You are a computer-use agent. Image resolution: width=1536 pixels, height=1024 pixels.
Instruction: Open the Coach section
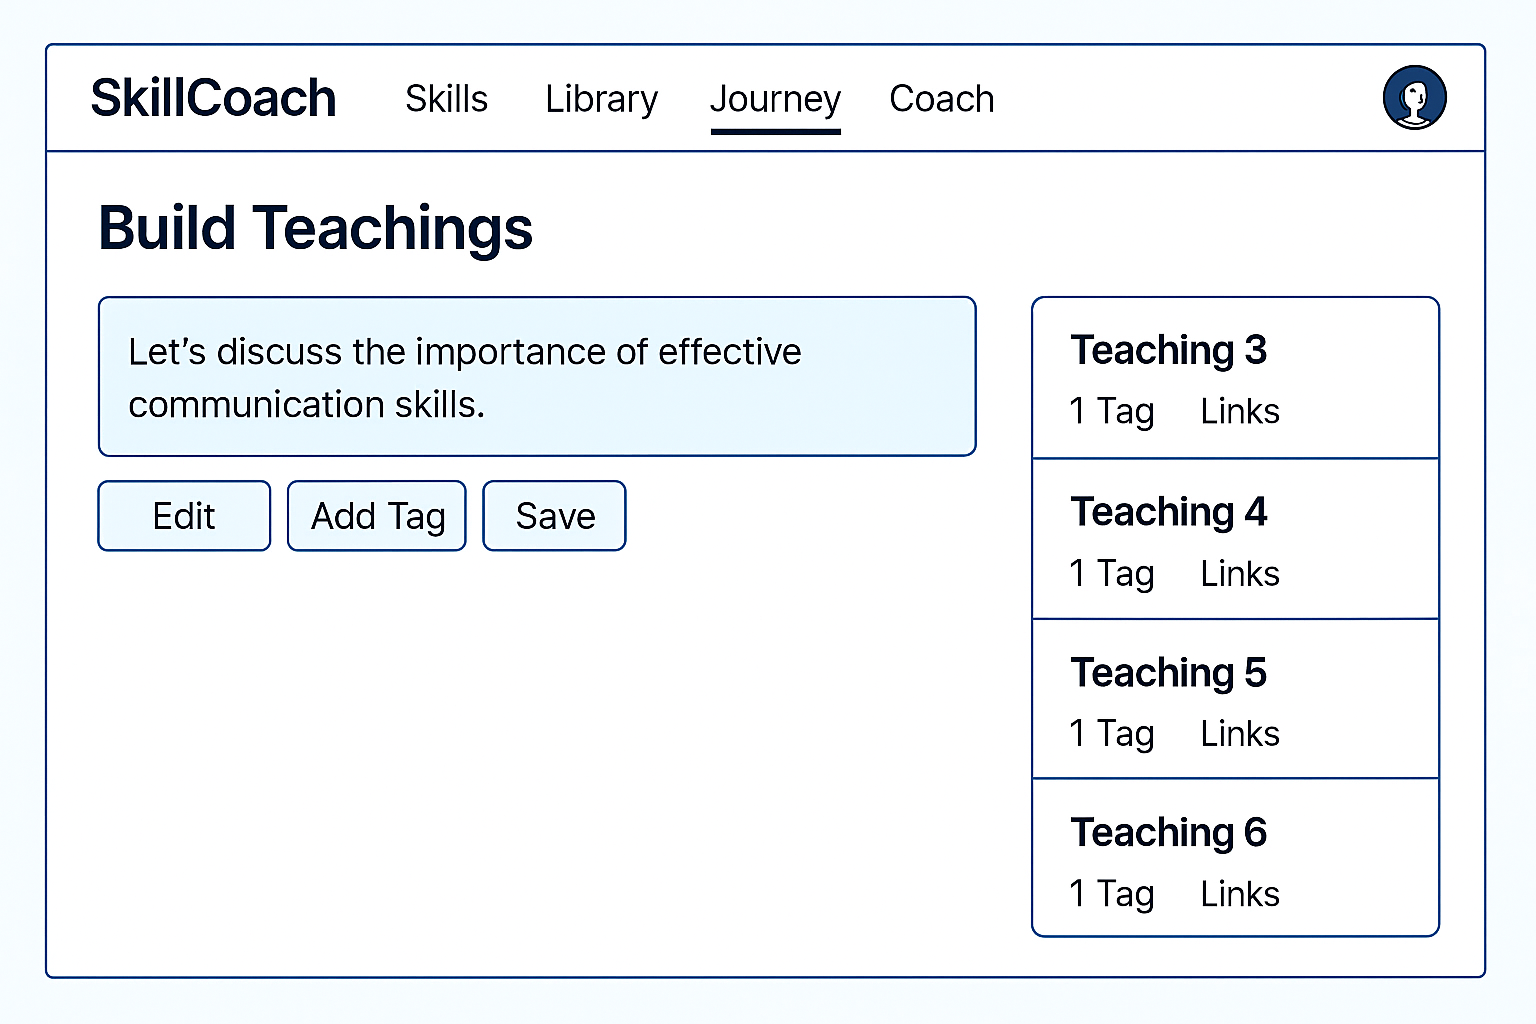941,99
